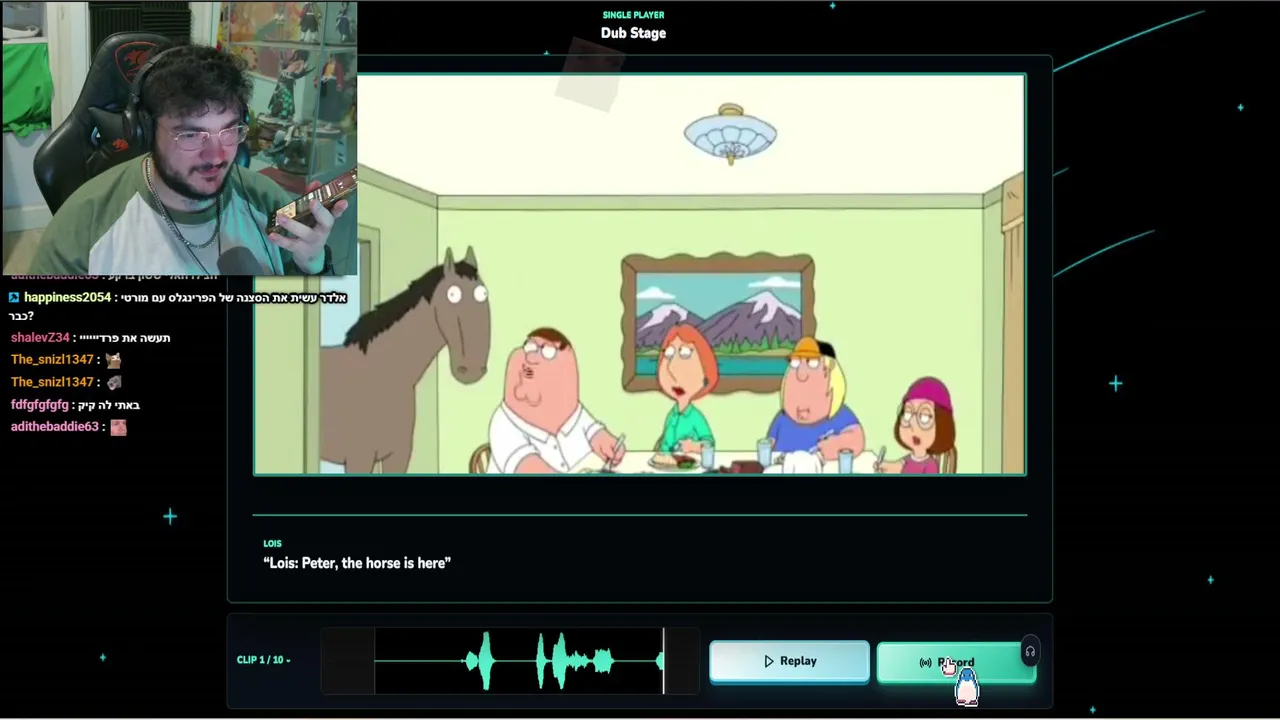Viewport: 1280px width, 720px height.
Task: Click the "SINGLE PLAYER" label
Action: pyautogui.click(x=633, y=15)
